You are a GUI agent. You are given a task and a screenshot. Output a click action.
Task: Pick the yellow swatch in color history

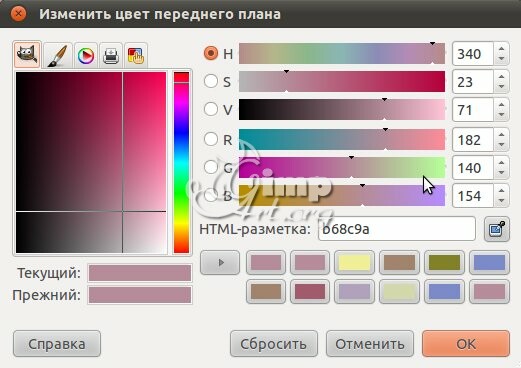click(354, 262)
